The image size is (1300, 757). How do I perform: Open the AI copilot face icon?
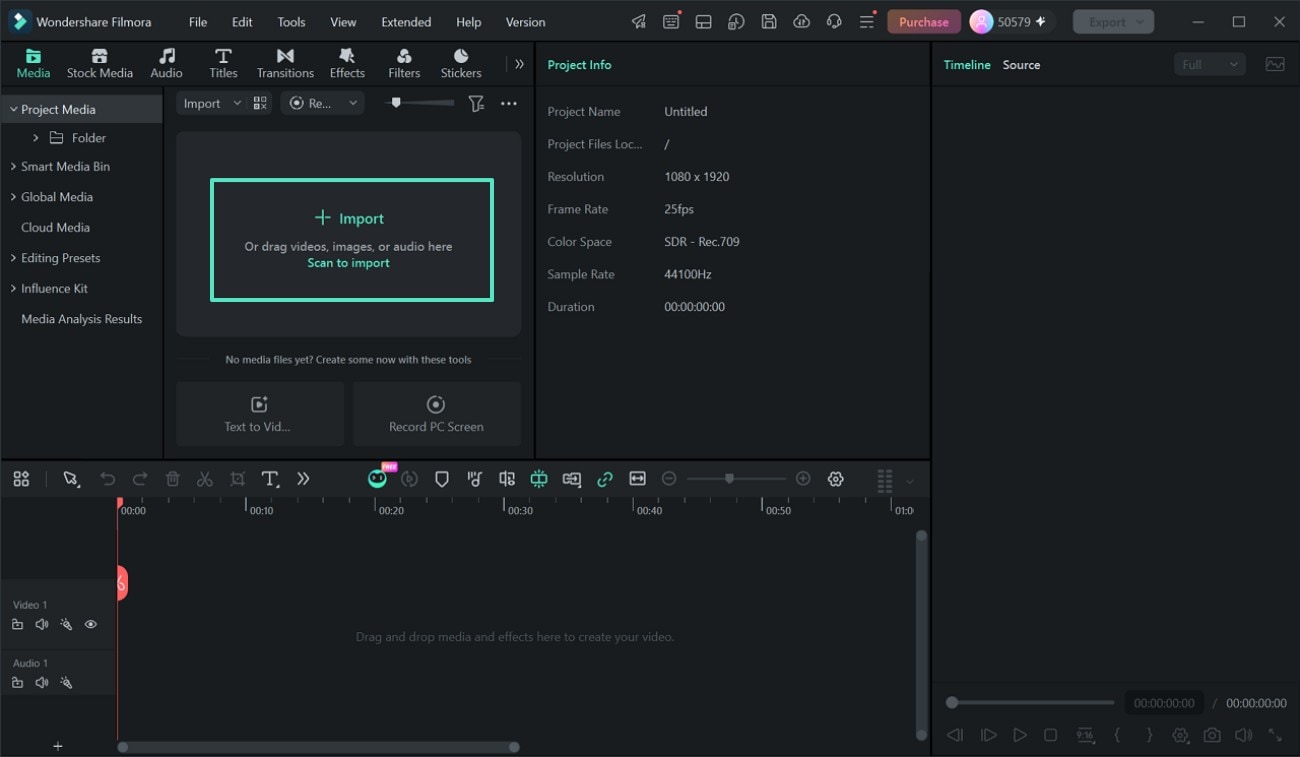(377, 479)
